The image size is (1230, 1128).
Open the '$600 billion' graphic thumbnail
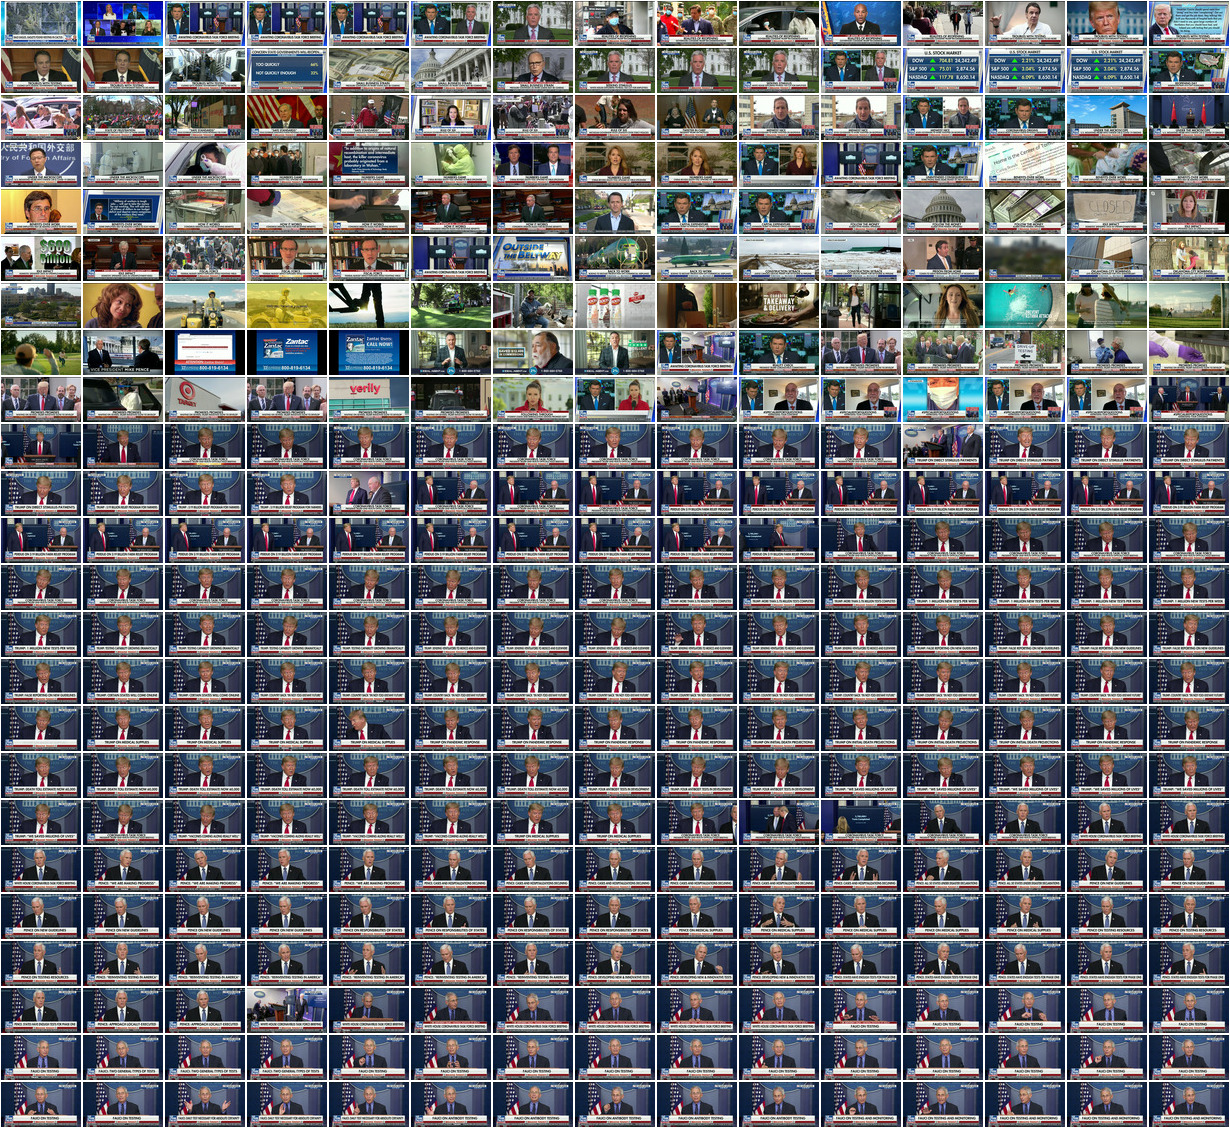(x=41, y=257)
